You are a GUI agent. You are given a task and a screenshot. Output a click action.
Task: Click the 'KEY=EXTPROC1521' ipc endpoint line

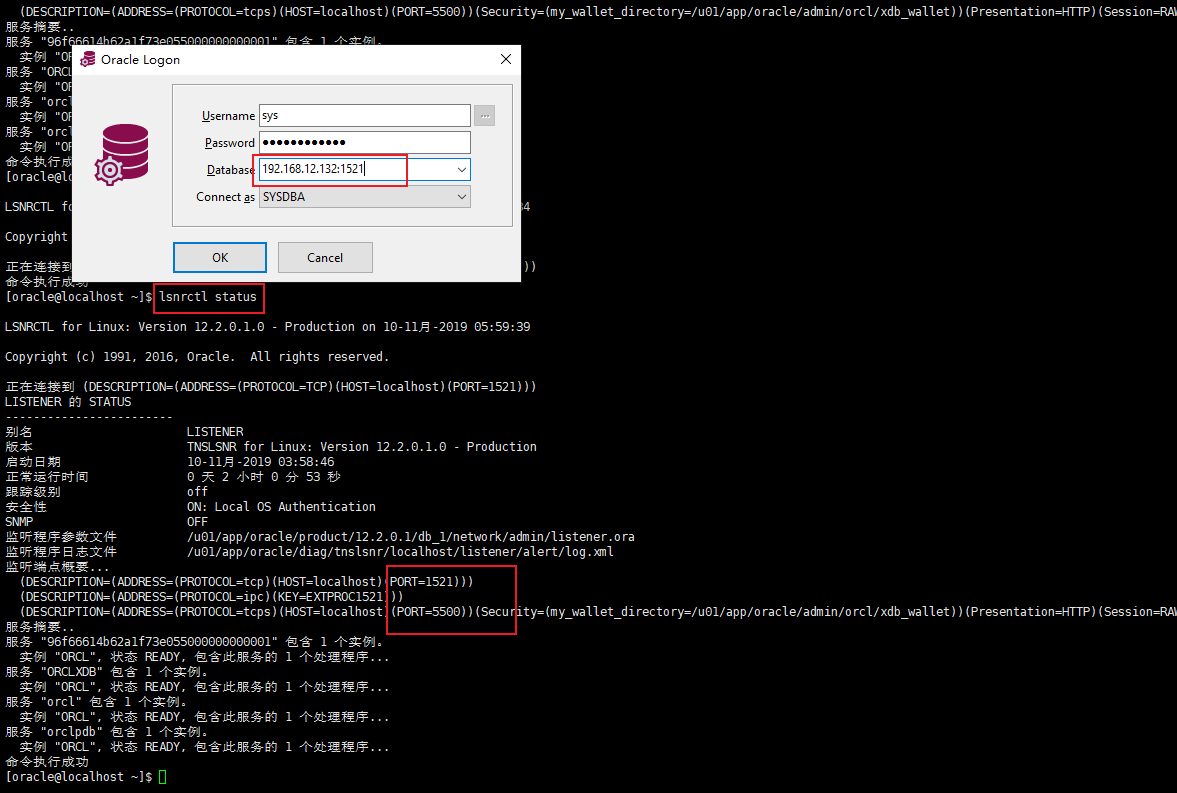(212, 597)
